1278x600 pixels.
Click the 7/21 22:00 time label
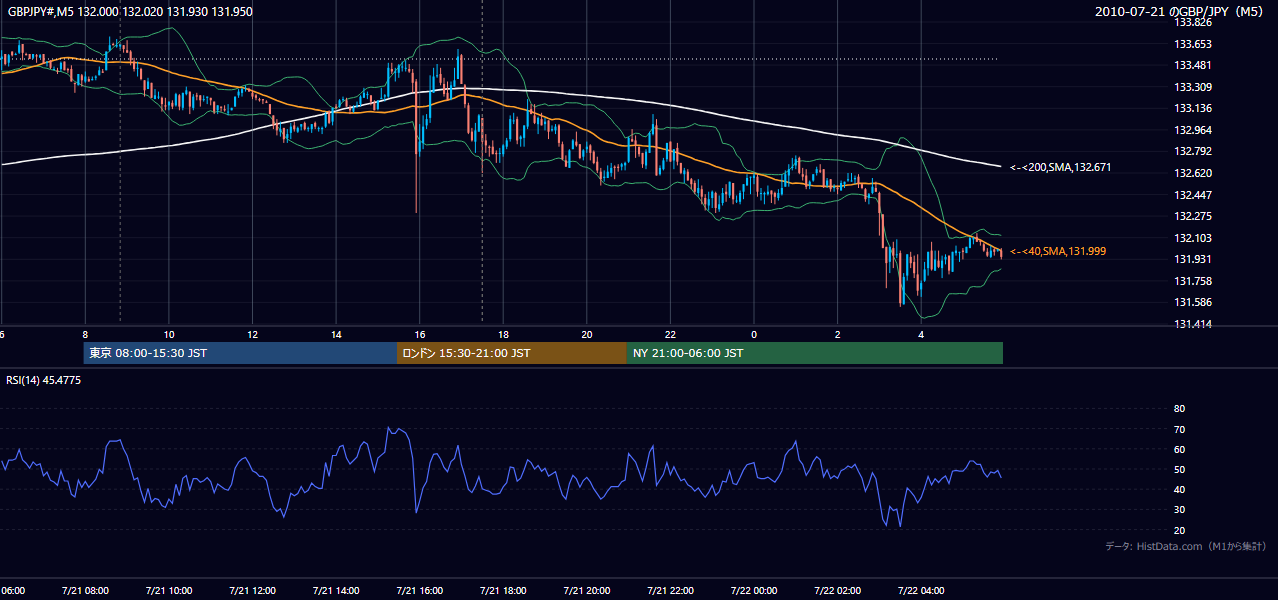coord(670,591)
